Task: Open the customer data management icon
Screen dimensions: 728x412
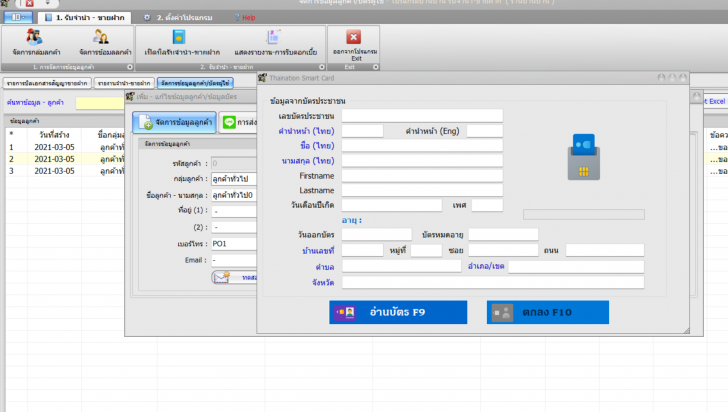Action: click(x=101, y=37)
